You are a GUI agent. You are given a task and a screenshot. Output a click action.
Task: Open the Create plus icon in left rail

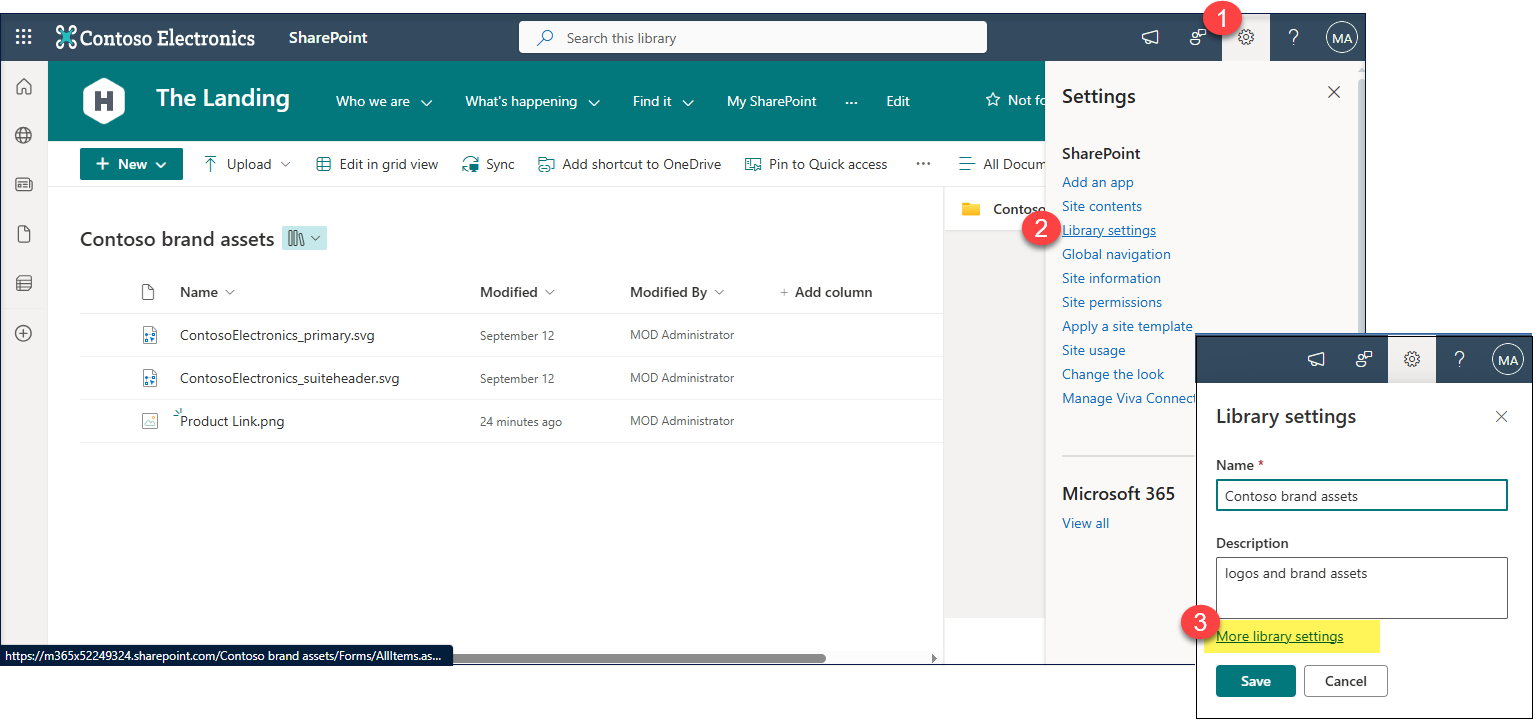pyautogui.click(x=24, y=333)
